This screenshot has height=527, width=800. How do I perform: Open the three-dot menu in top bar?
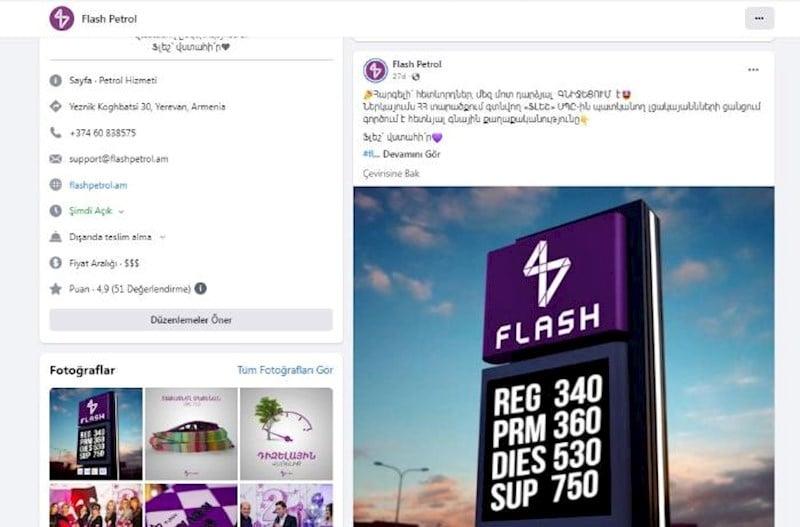759,18
